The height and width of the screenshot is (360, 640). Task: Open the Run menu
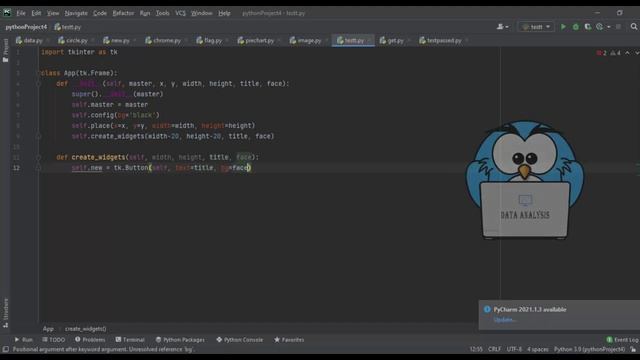click(145, 13)
